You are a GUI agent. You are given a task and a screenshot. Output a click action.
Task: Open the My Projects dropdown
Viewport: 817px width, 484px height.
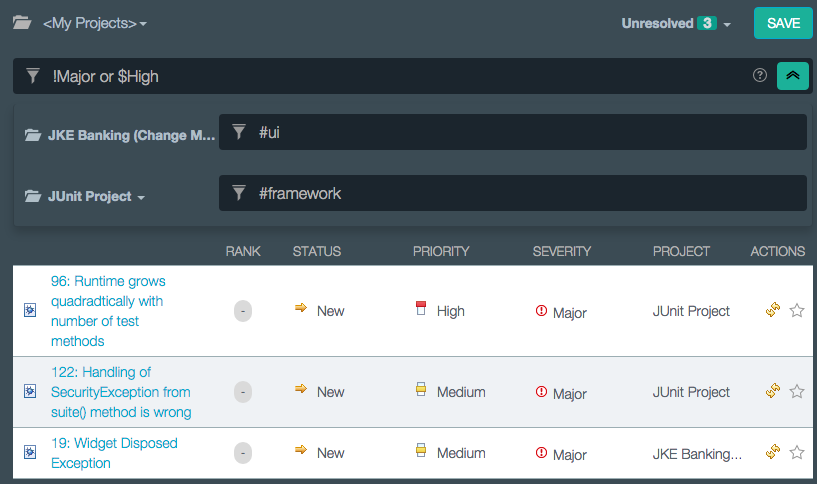tap(95, 23)
